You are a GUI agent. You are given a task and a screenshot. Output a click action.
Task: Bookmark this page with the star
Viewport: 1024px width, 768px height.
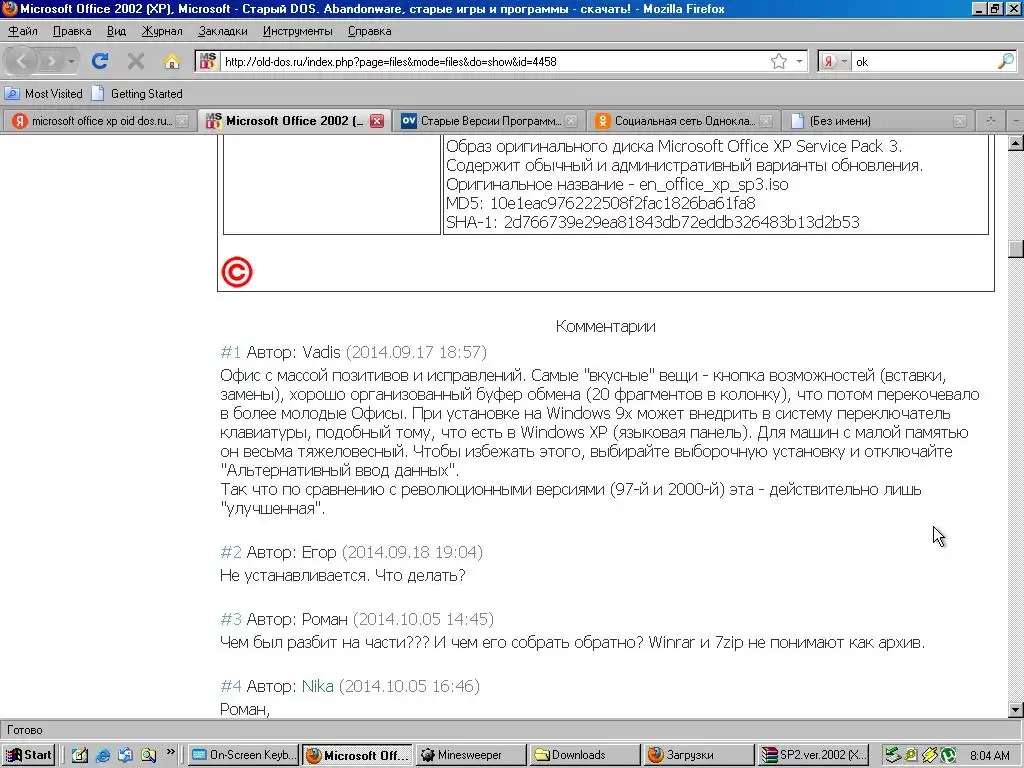pyautogui.click(x=778, y=61)
